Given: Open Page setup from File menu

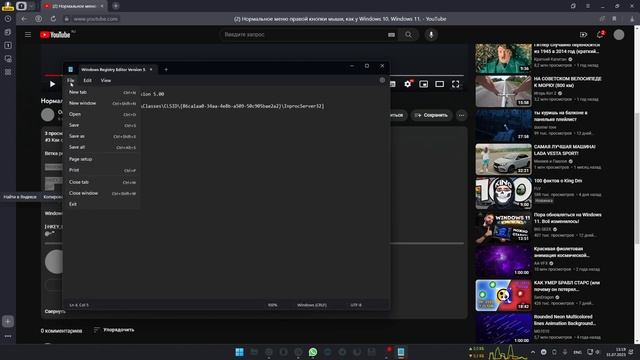Looking at the screenshot, I should (x=102, y=159).
